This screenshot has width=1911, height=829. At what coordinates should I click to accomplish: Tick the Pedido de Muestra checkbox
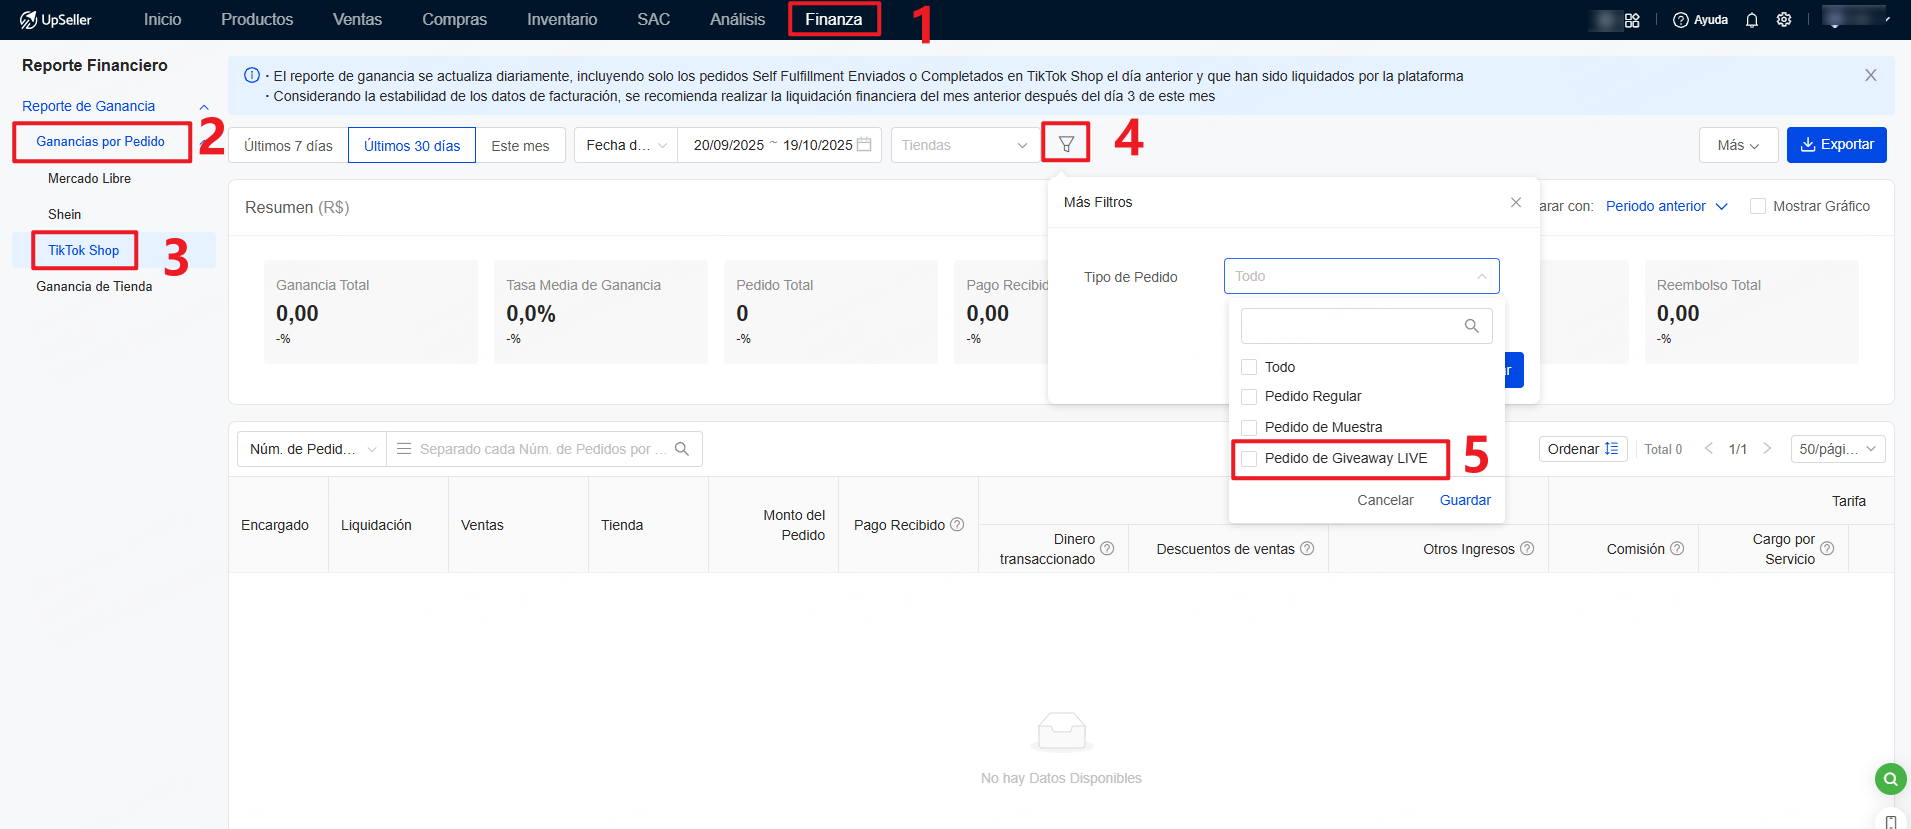click(x=1249, y=427)
